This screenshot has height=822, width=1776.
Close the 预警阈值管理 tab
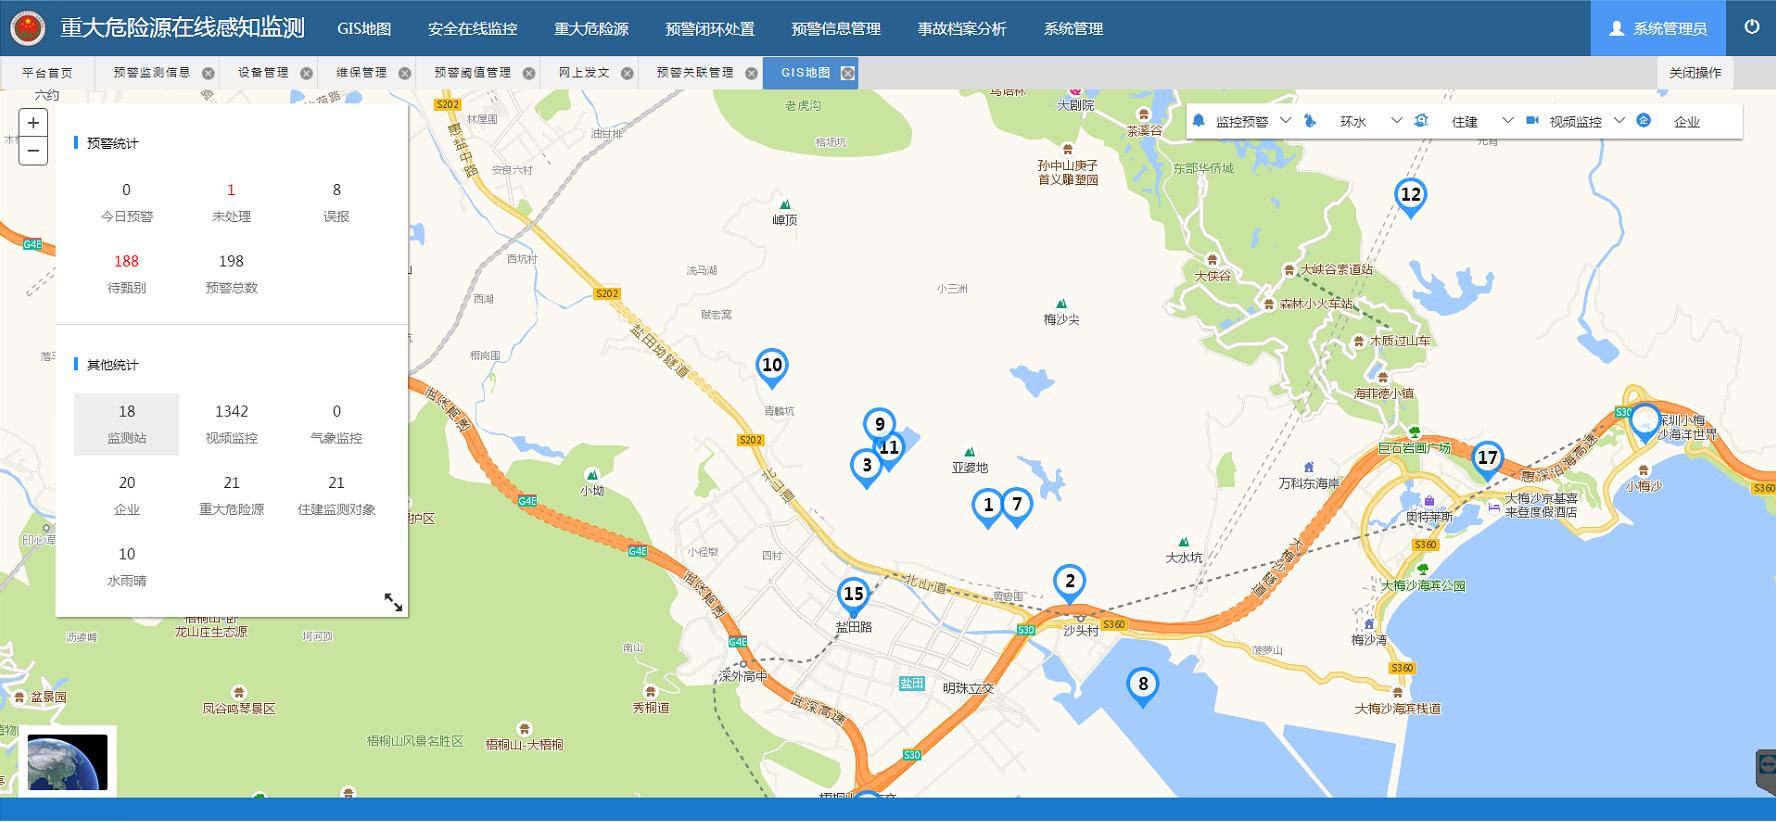(528, 73)
